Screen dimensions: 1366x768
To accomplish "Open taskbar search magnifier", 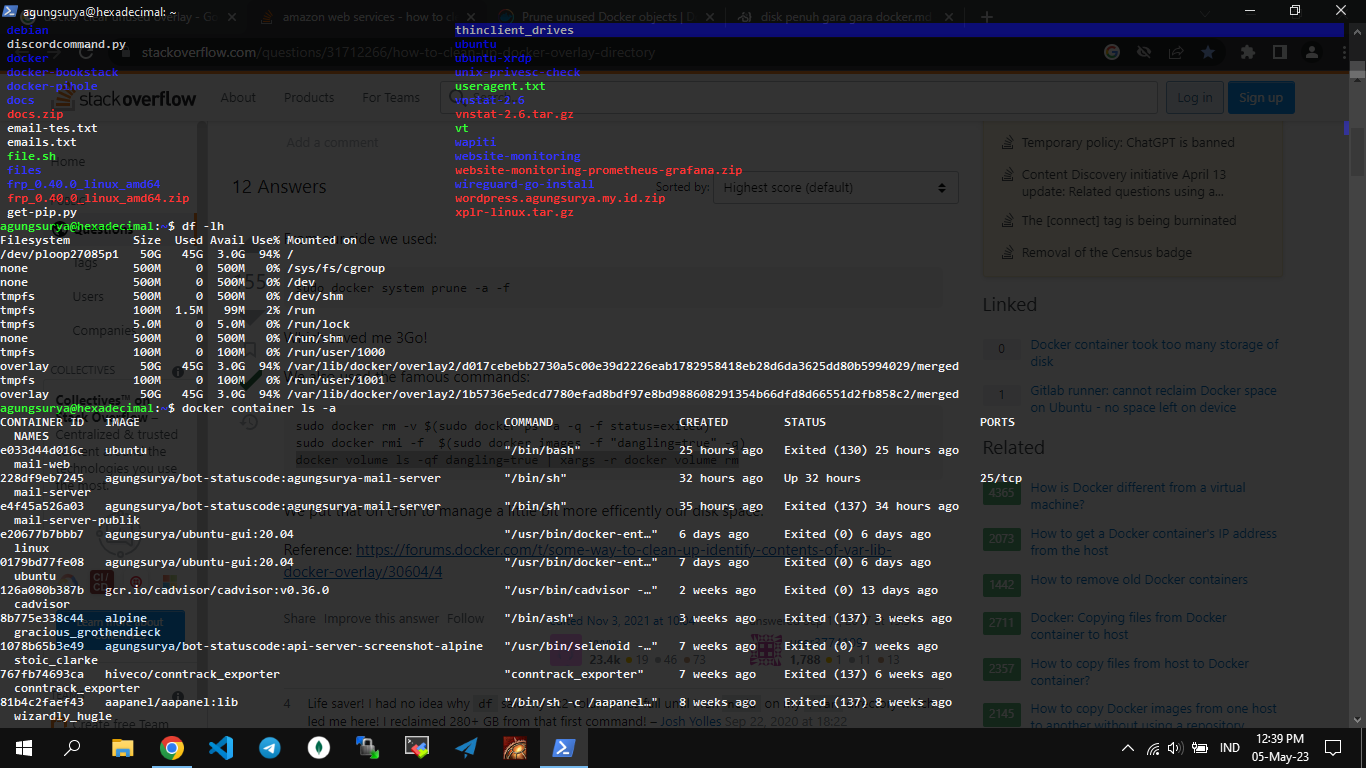I will pos(73,747).
